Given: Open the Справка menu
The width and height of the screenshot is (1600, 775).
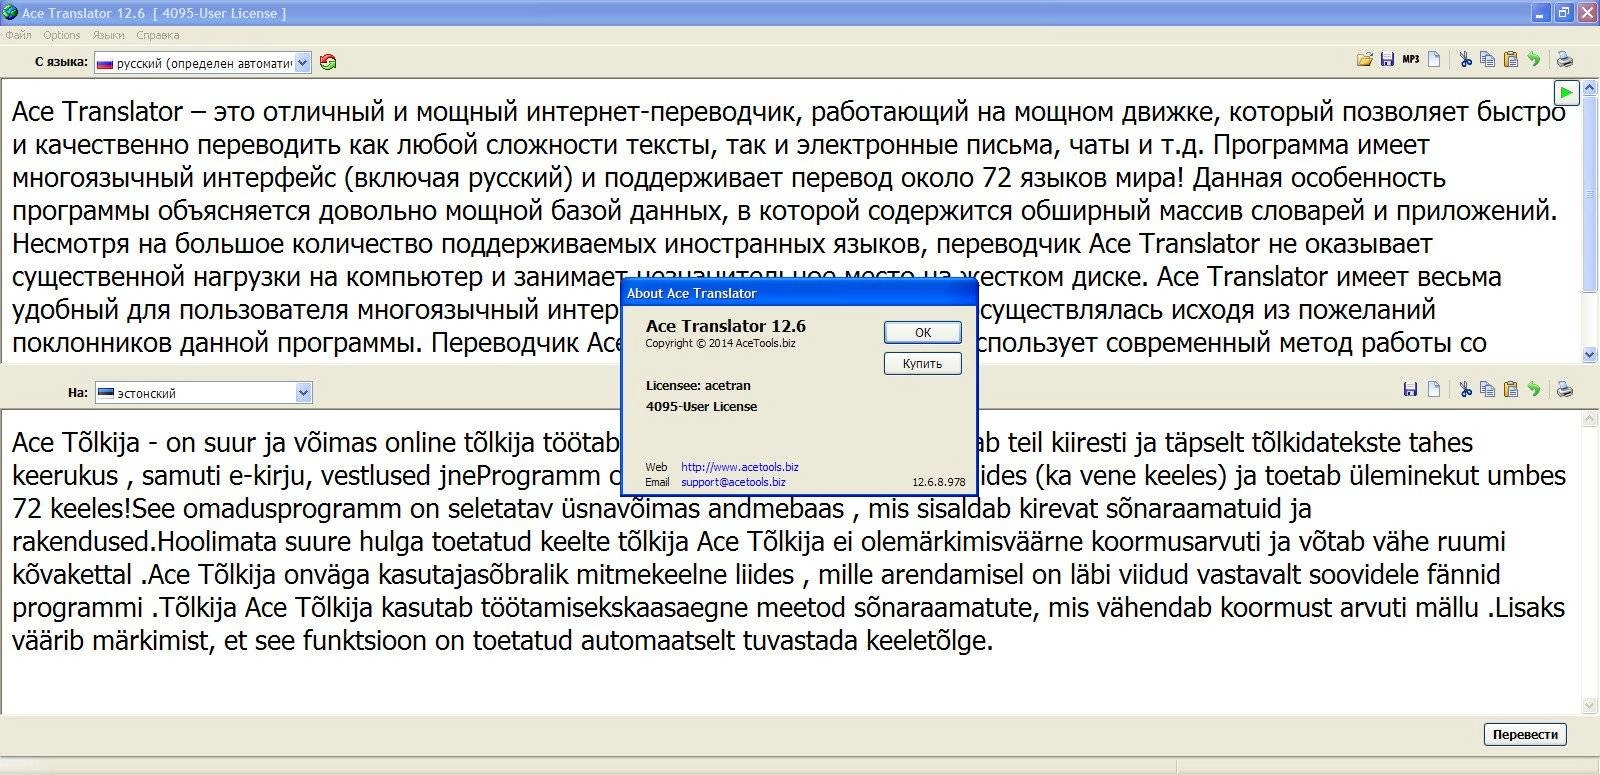Looking at the screenshot, I should pos(157,35).
